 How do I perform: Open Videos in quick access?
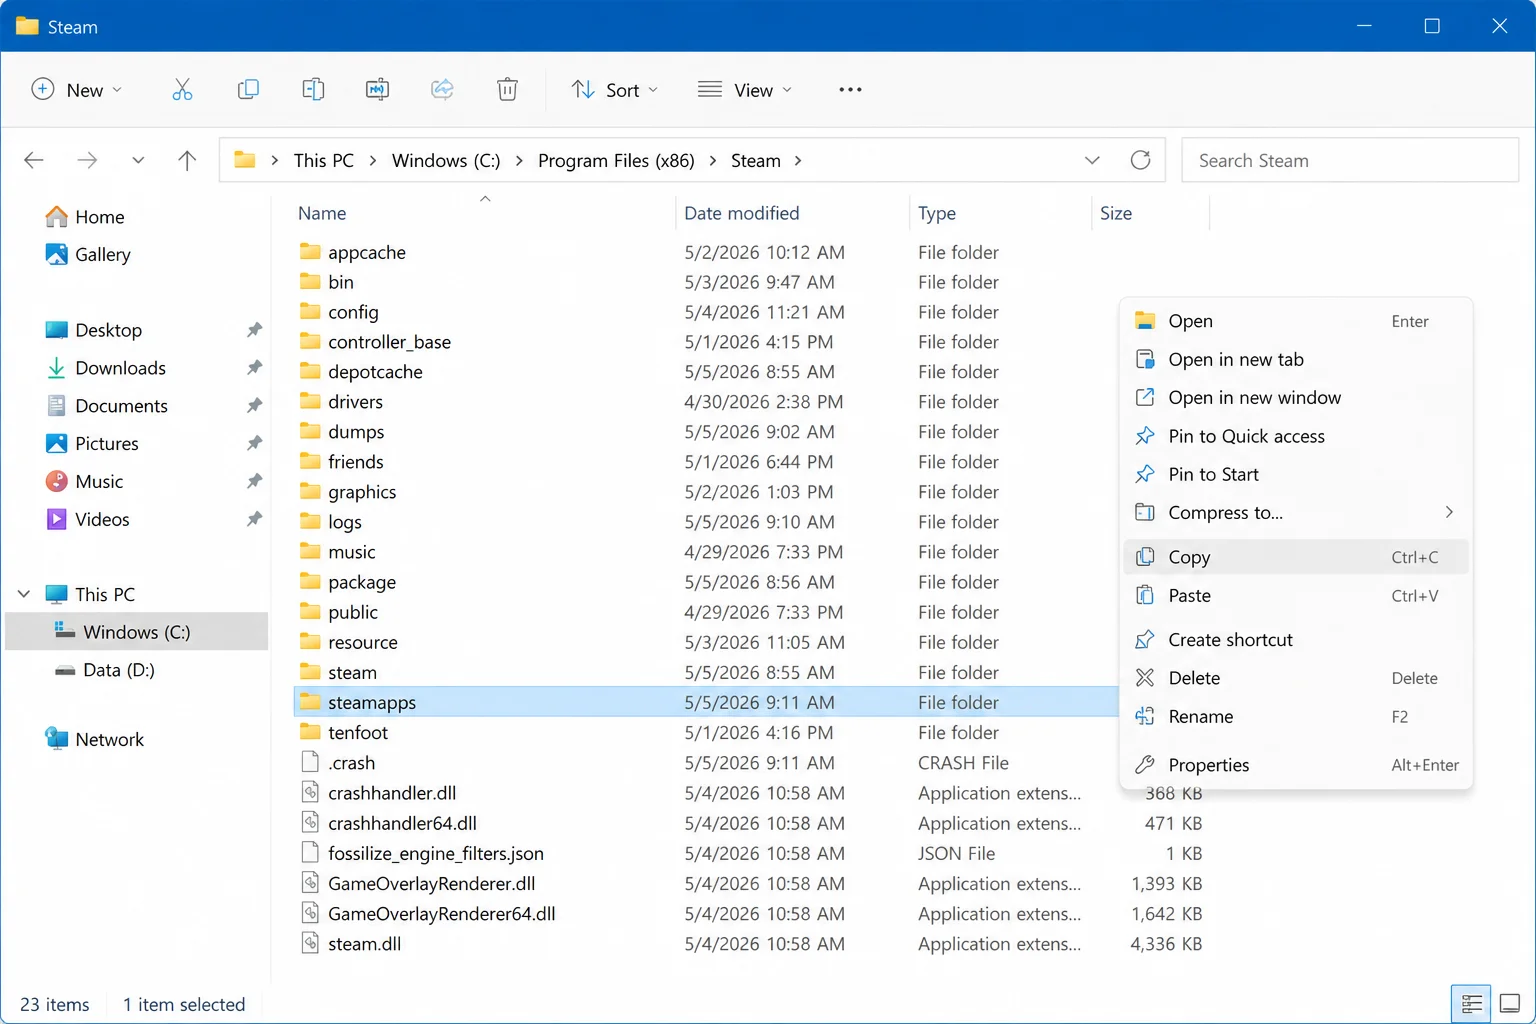tap(87, 520)
